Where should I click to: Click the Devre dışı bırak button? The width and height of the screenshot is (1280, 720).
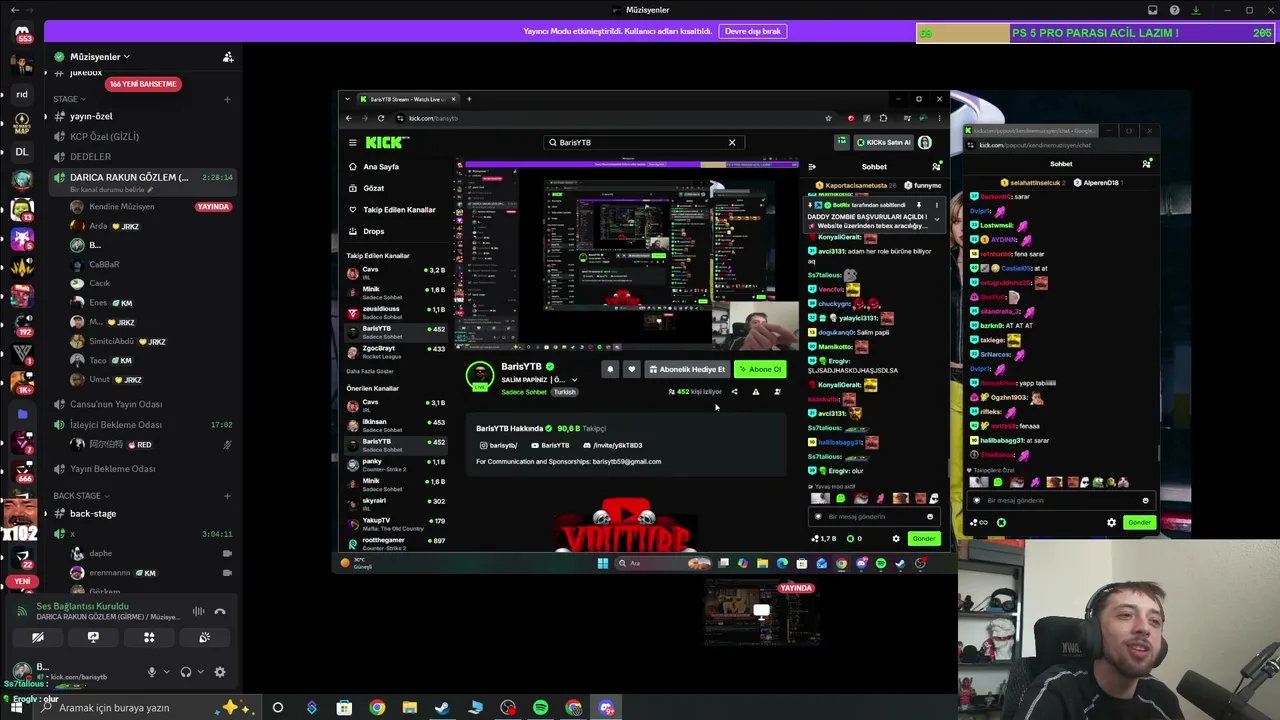click(x=752, y=31)
